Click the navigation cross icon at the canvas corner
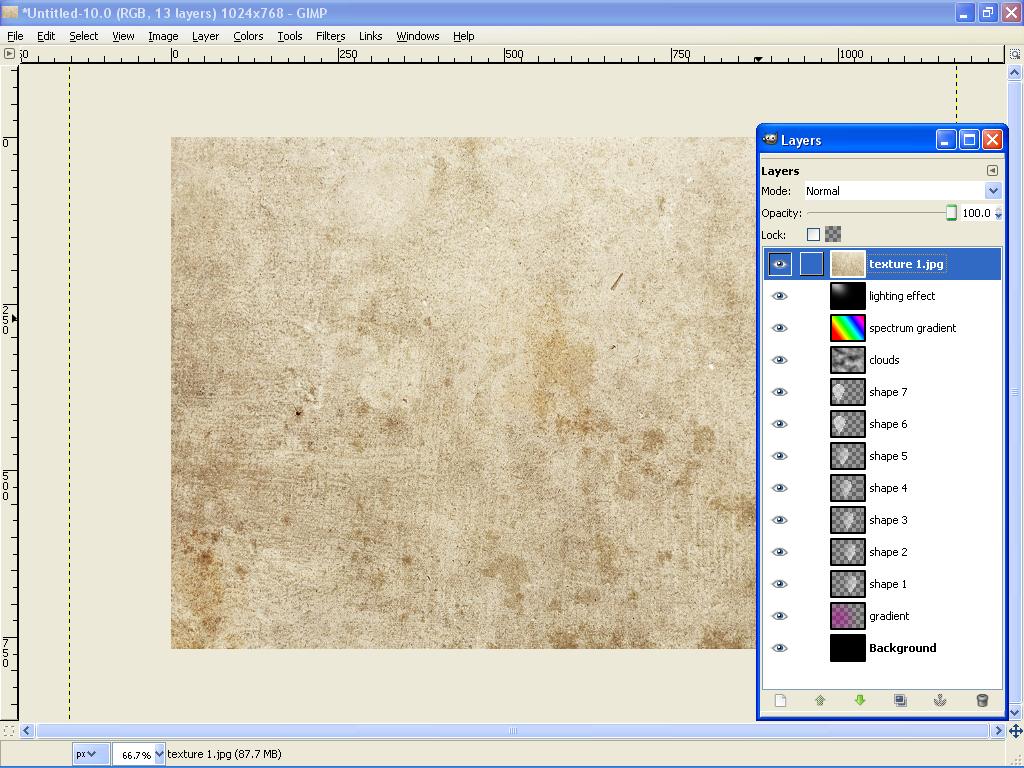Image resolution: width=1024 pixels, height=768 pixels. point(1015,731)
